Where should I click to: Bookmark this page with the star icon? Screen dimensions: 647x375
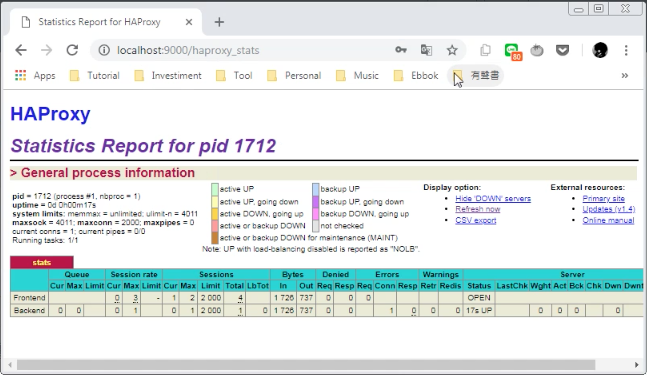(x=452, y=50)
